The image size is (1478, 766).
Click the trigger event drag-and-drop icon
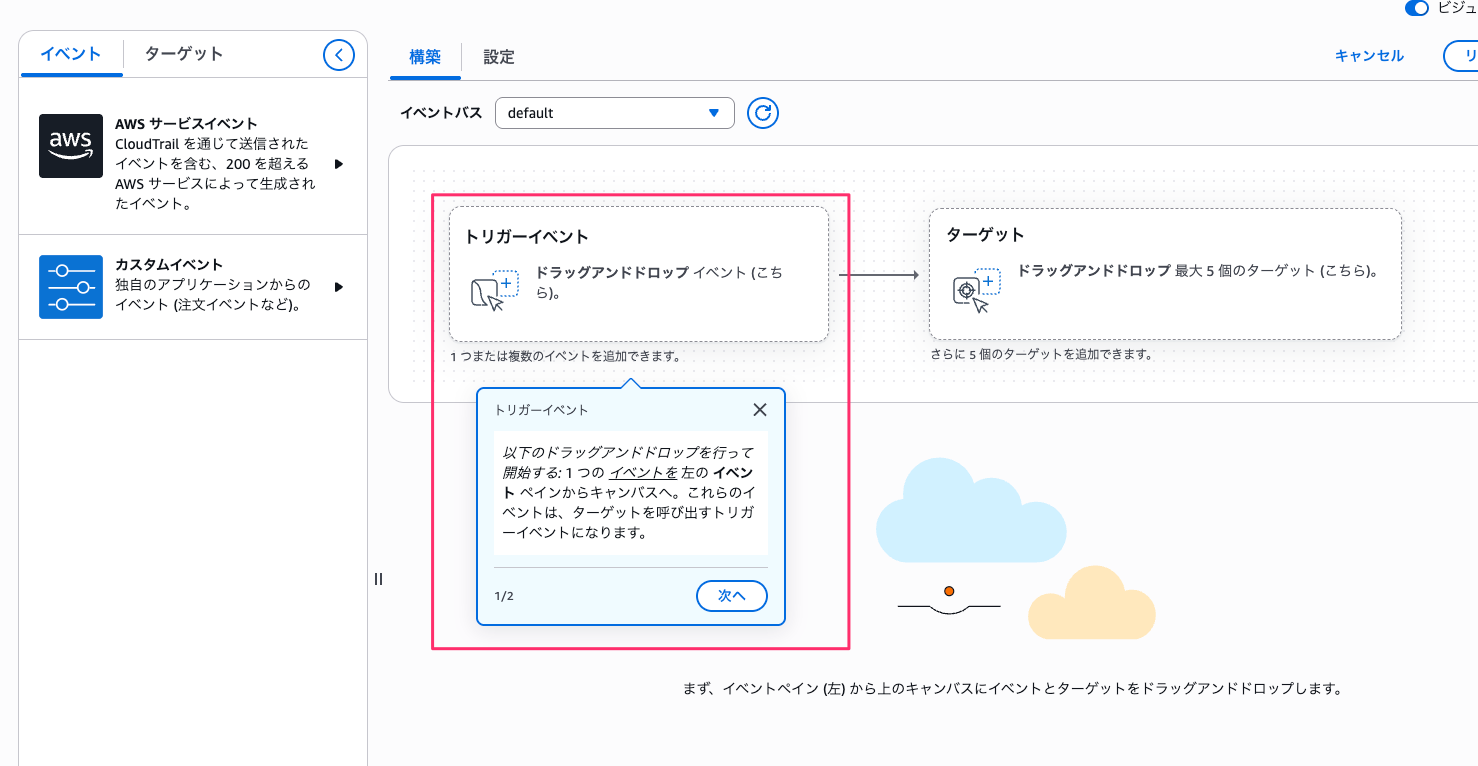(x=494, y=289)
